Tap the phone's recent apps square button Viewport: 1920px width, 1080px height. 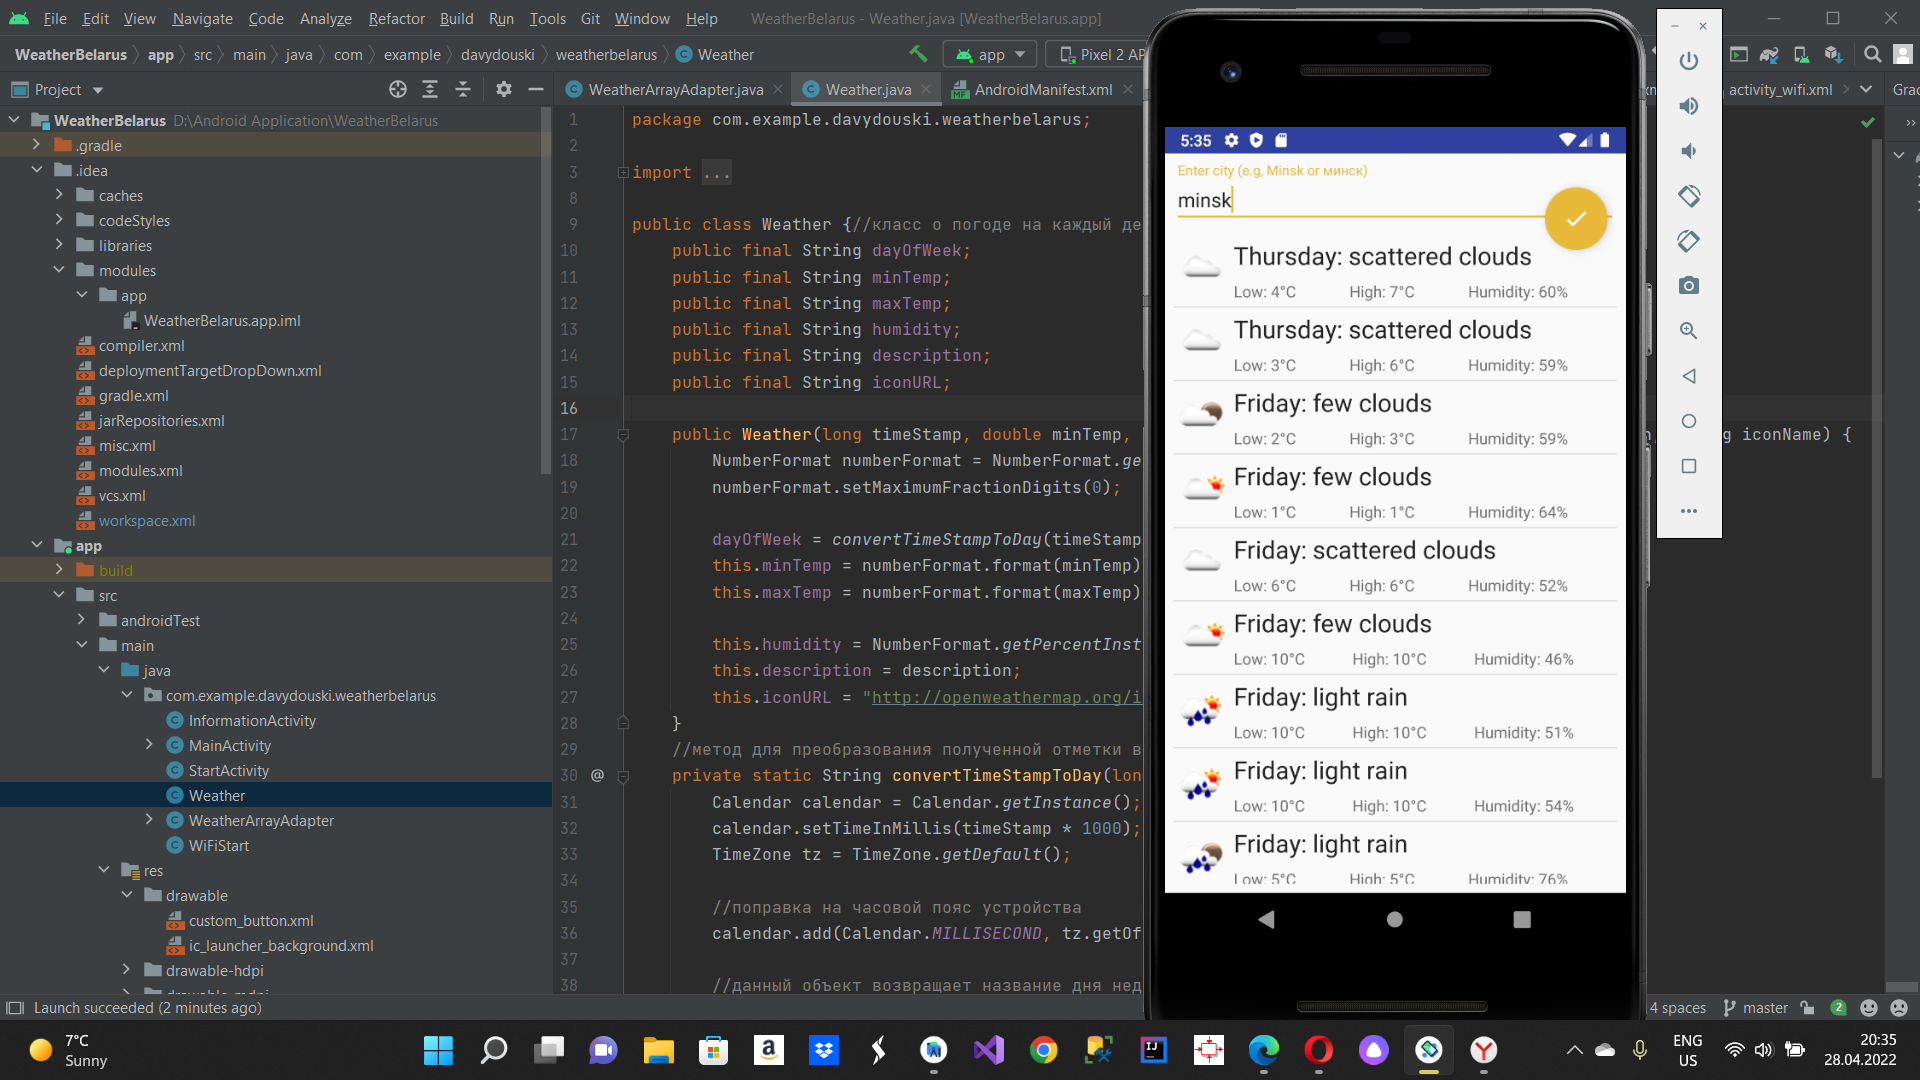[x=1522, y=919]
